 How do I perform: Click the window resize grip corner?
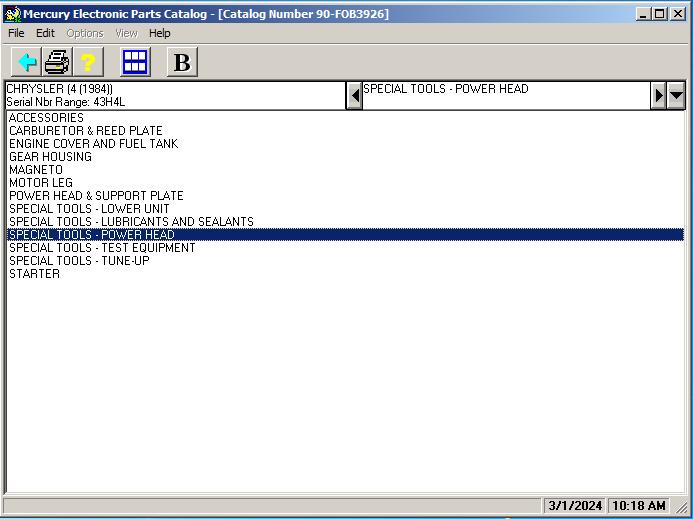coord(682,507)
